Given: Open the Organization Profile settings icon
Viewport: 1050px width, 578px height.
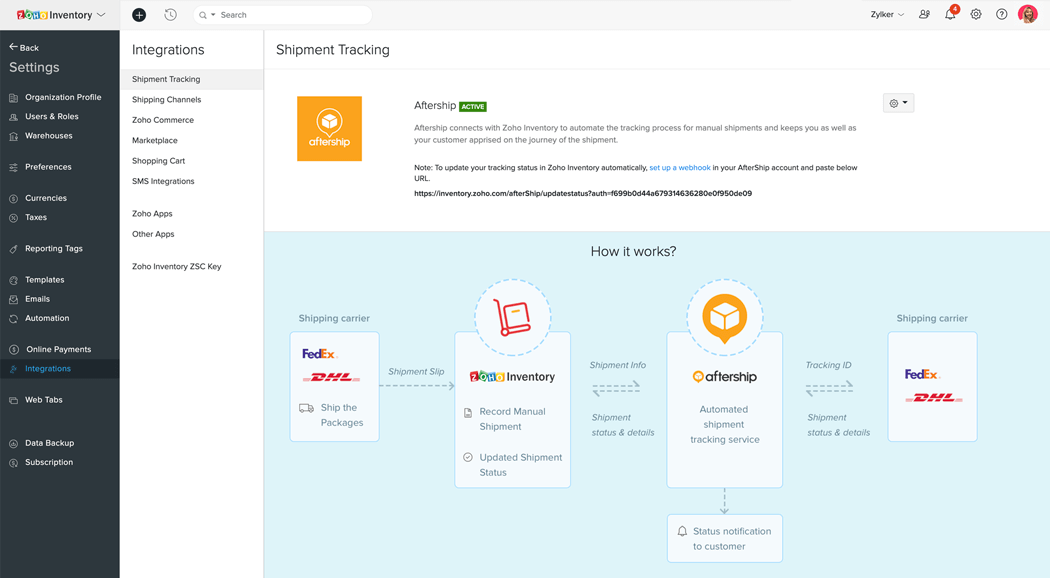Looking at the screenshot, I should click(14, 97).
